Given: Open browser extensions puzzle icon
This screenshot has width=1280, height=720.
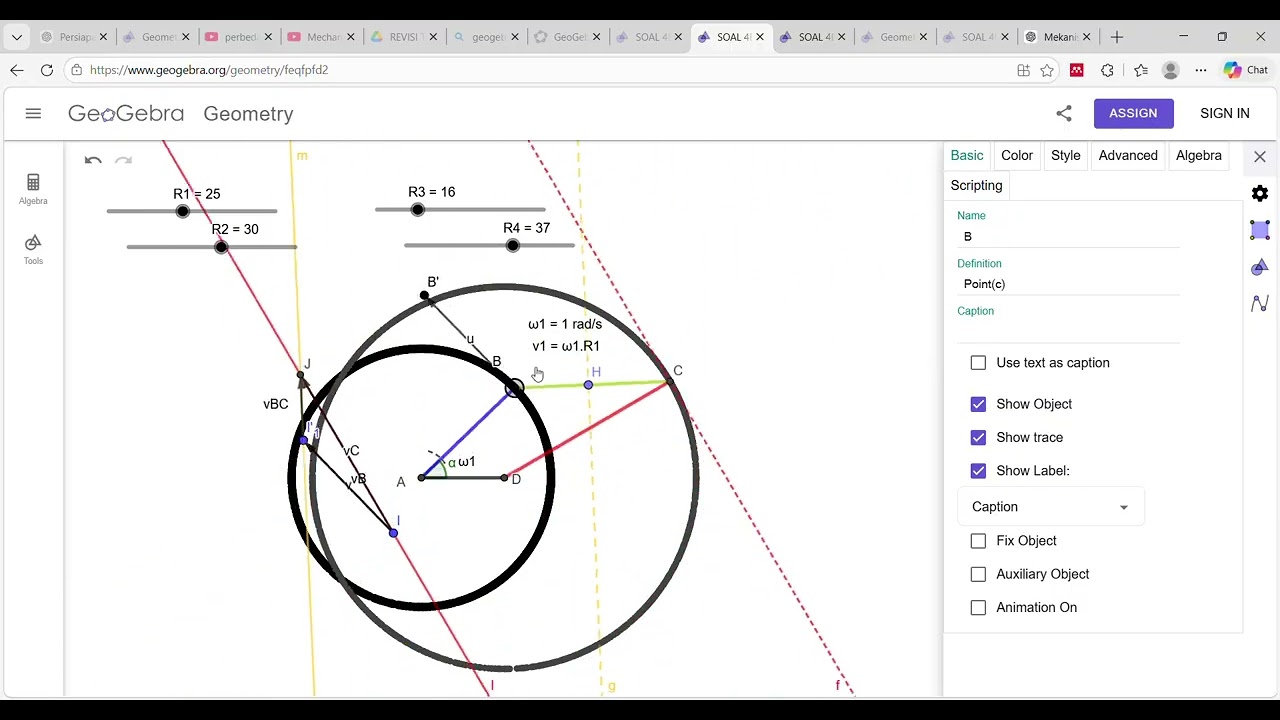Looking at the screenshot, I should click(x=1107, y=70).
